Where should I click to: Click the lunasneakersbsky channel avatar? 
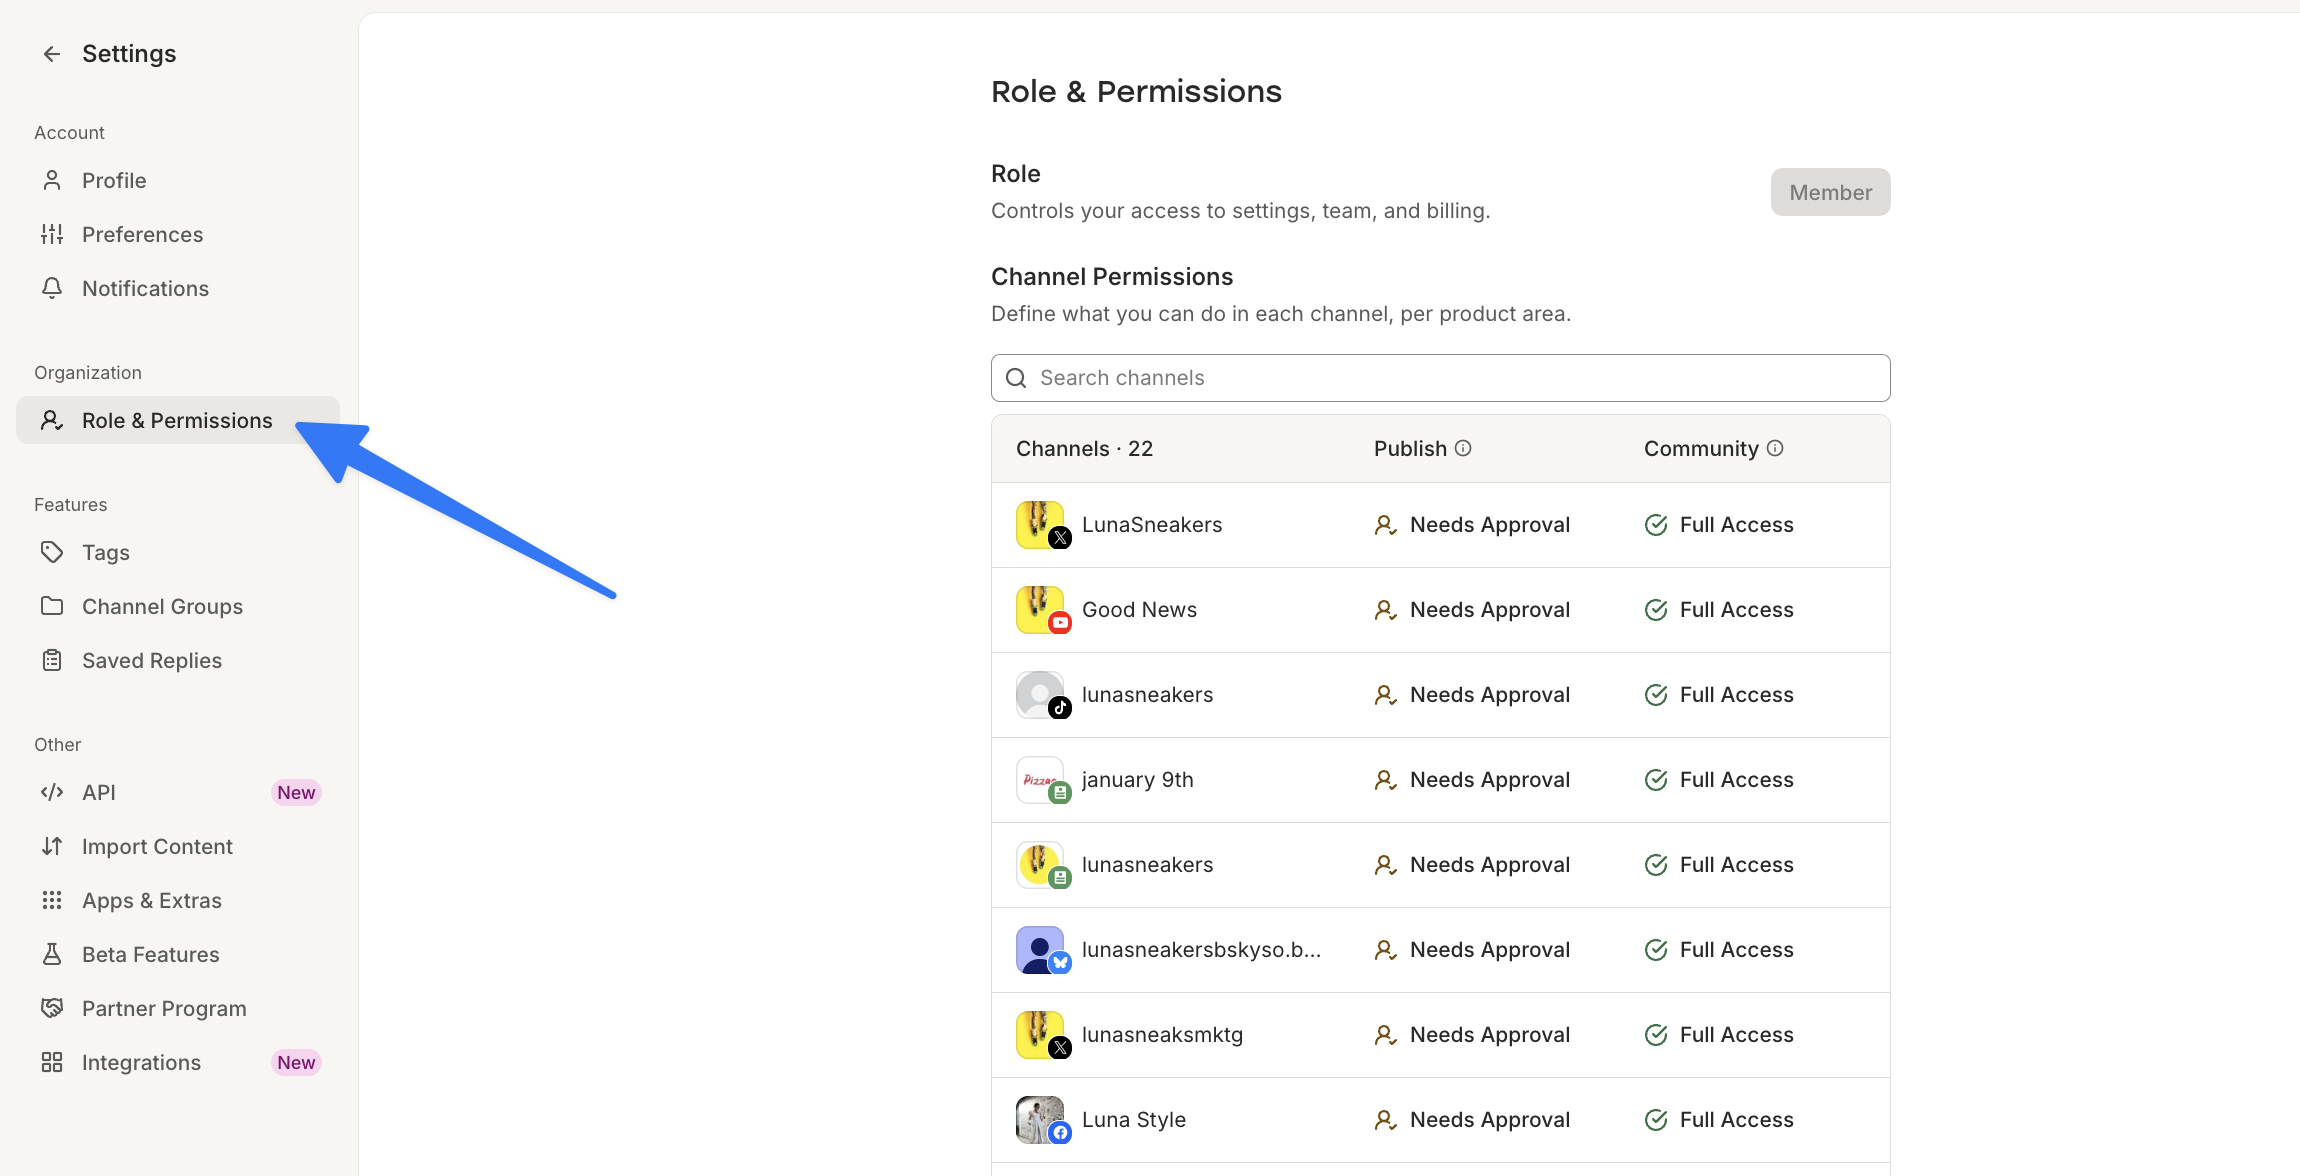pos(1041,950)
